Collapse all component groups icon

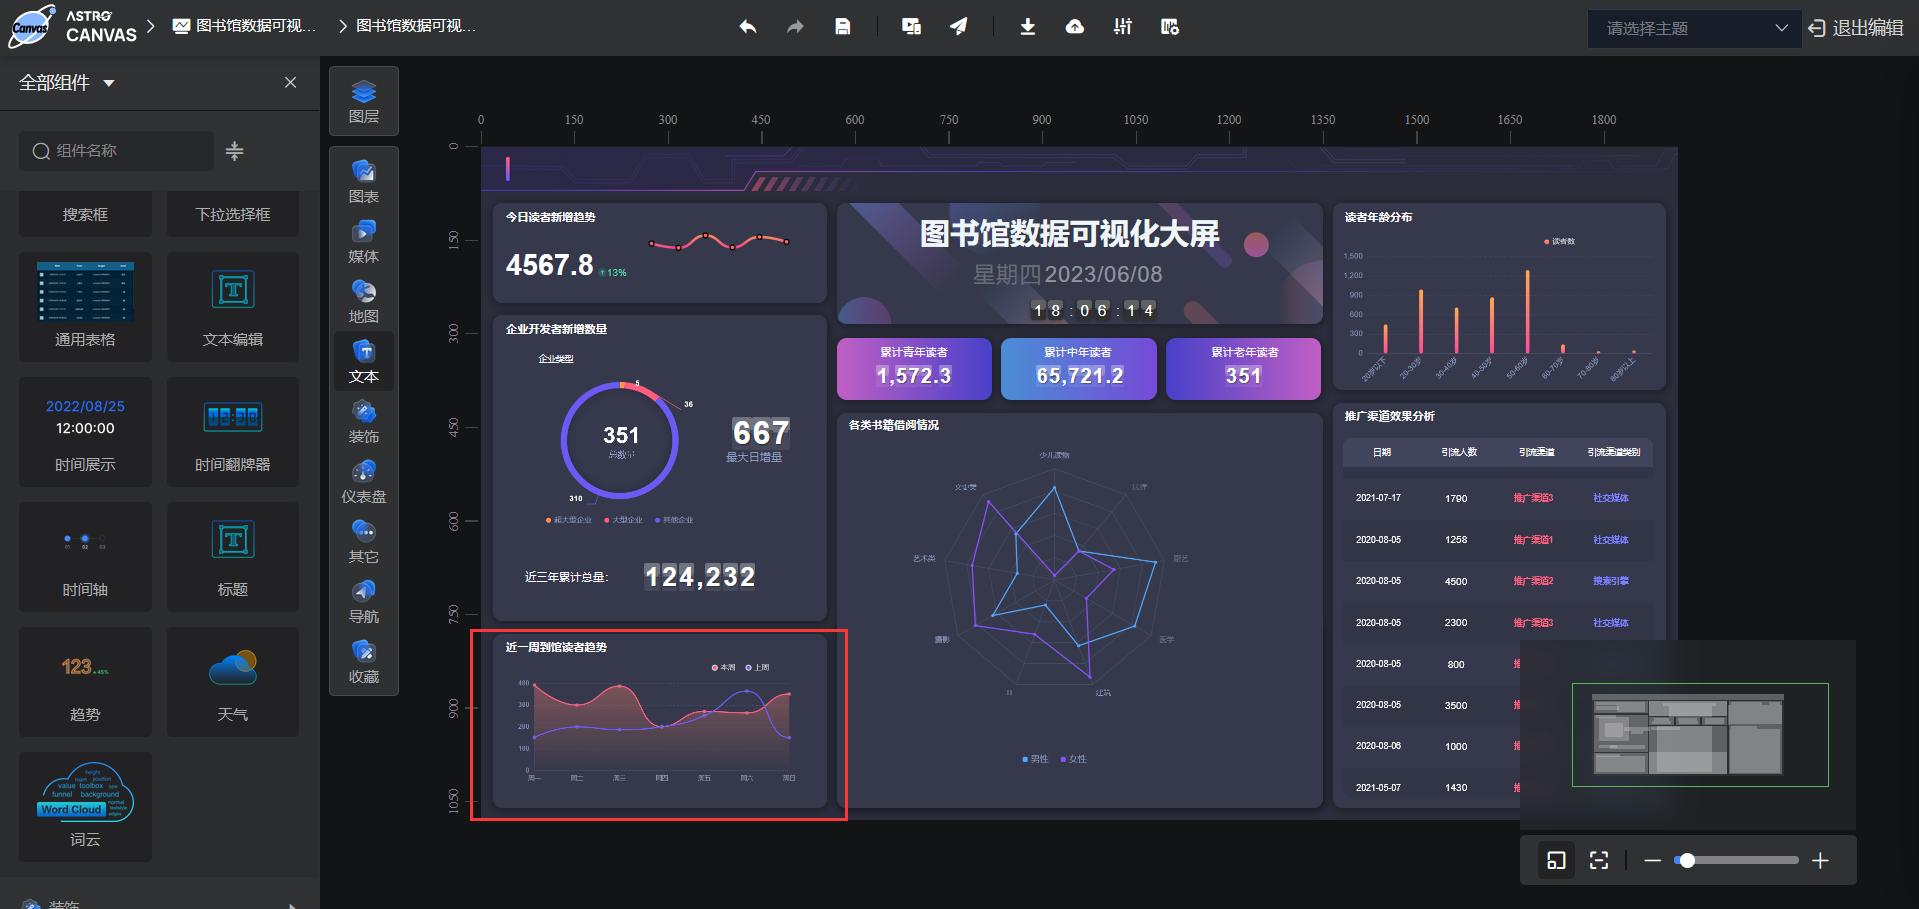[x=235, y=151]
